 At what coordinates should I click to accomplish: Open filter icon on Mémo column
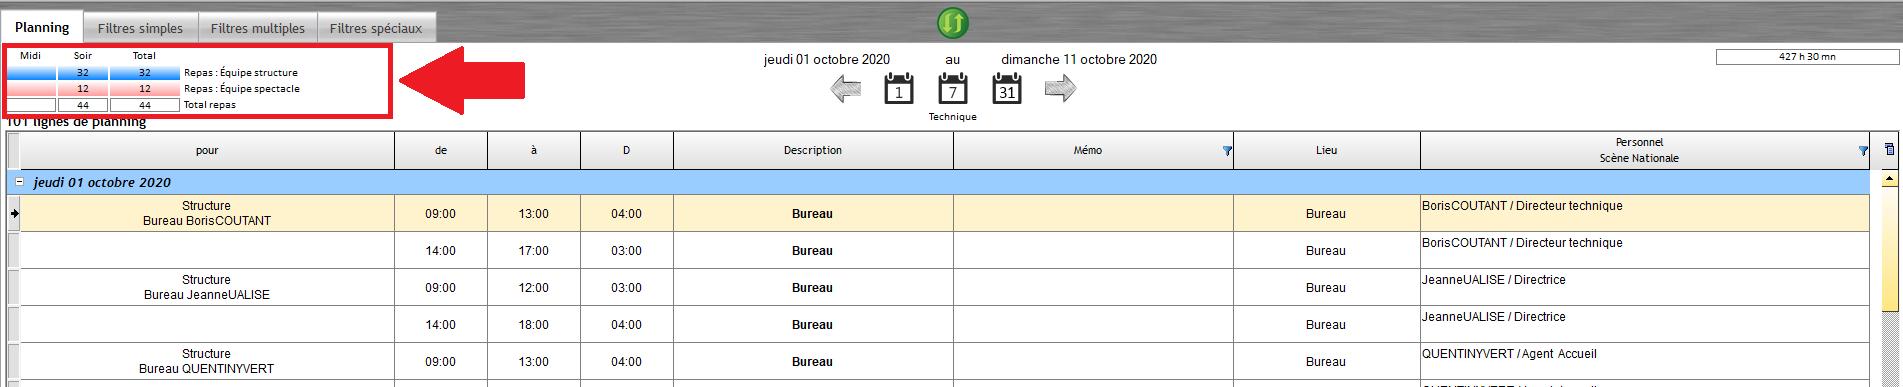[1227, 151]
